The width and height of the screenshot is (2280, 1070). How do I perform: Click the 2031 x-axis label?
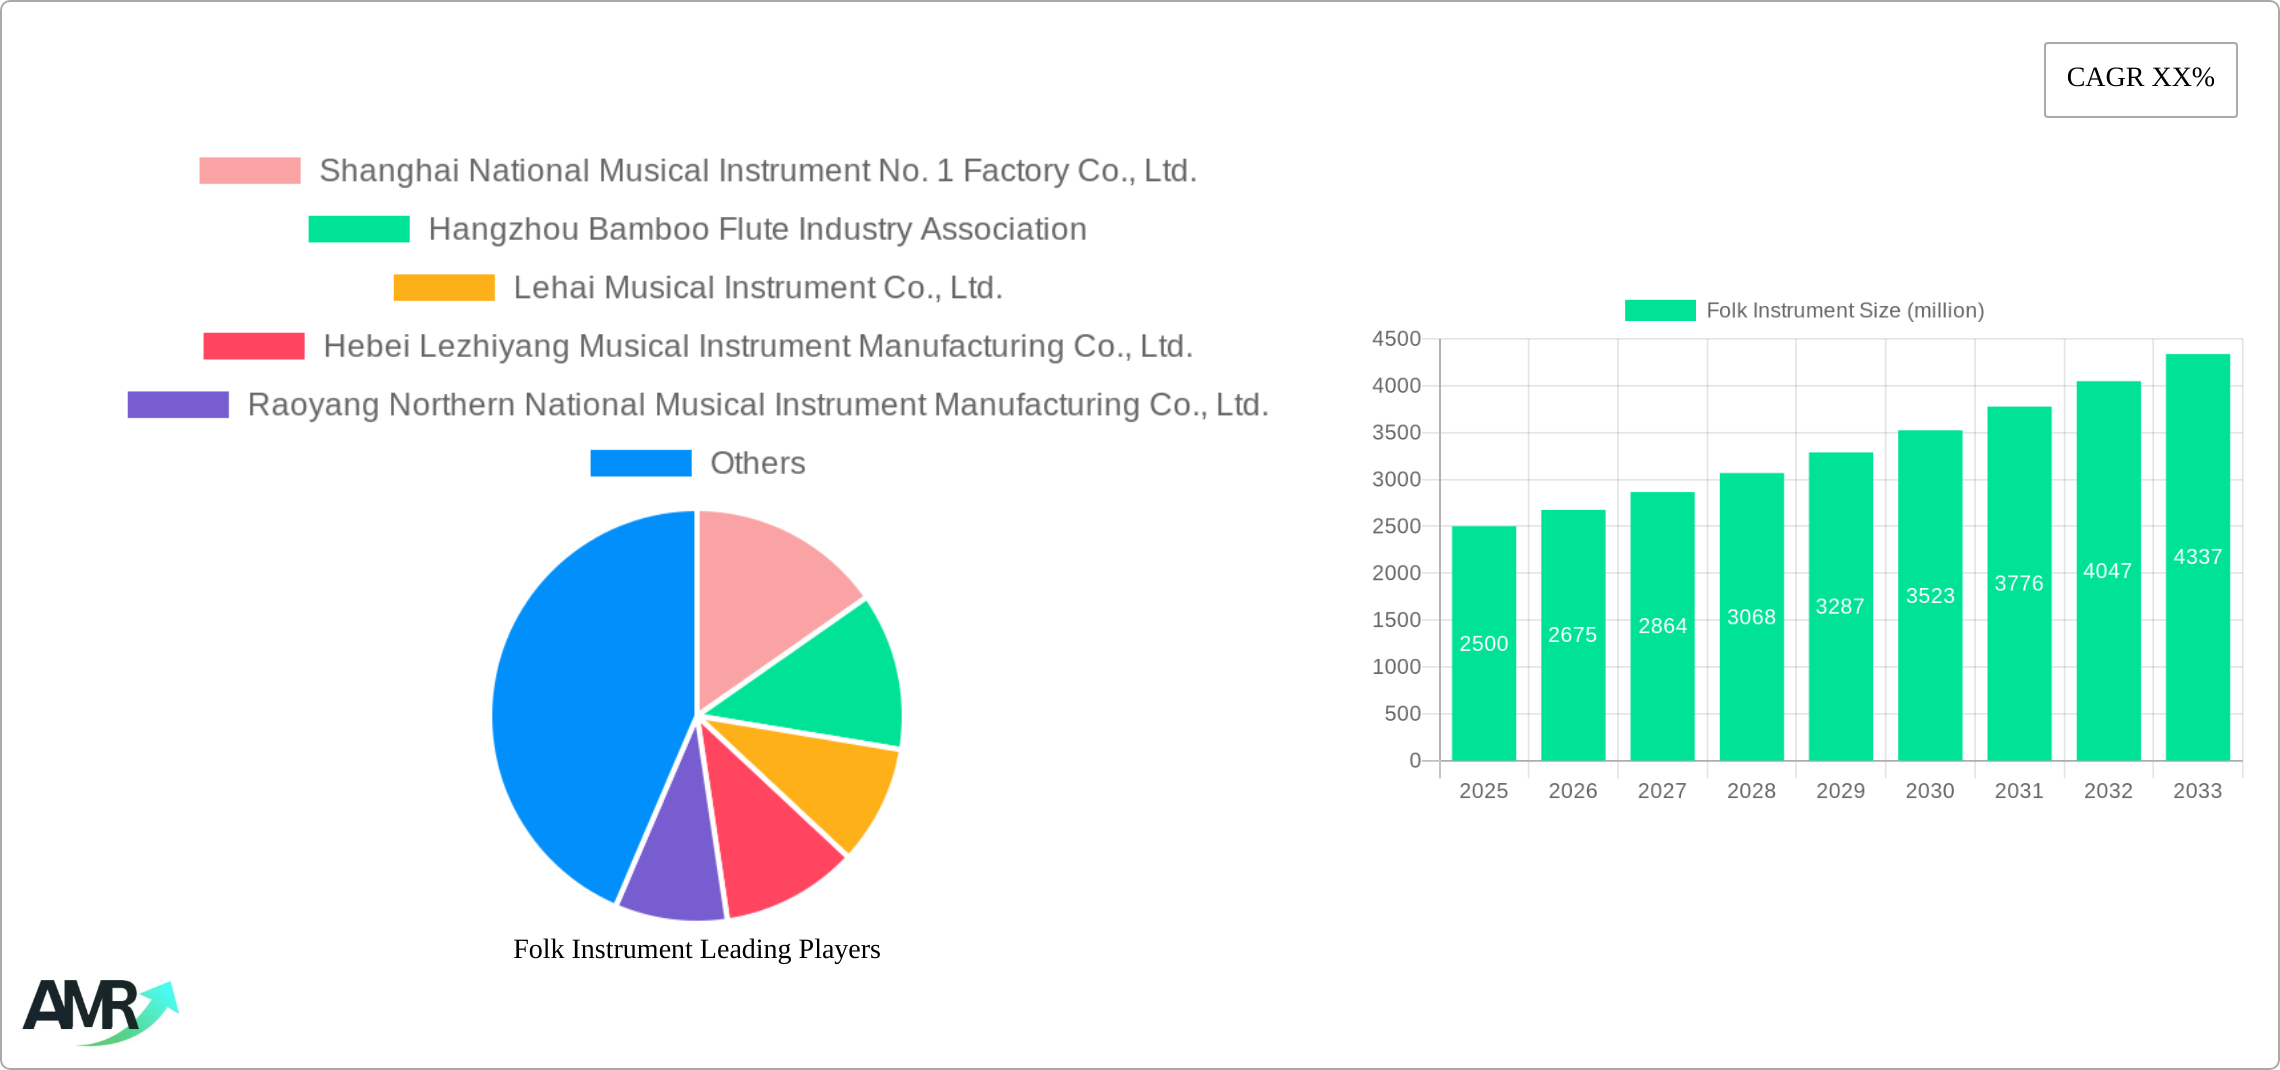[x=2019, y=791]
